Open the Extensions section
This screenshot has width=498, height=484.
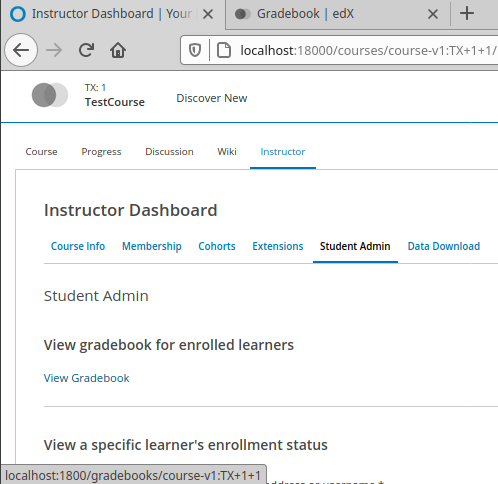point(278,246)
